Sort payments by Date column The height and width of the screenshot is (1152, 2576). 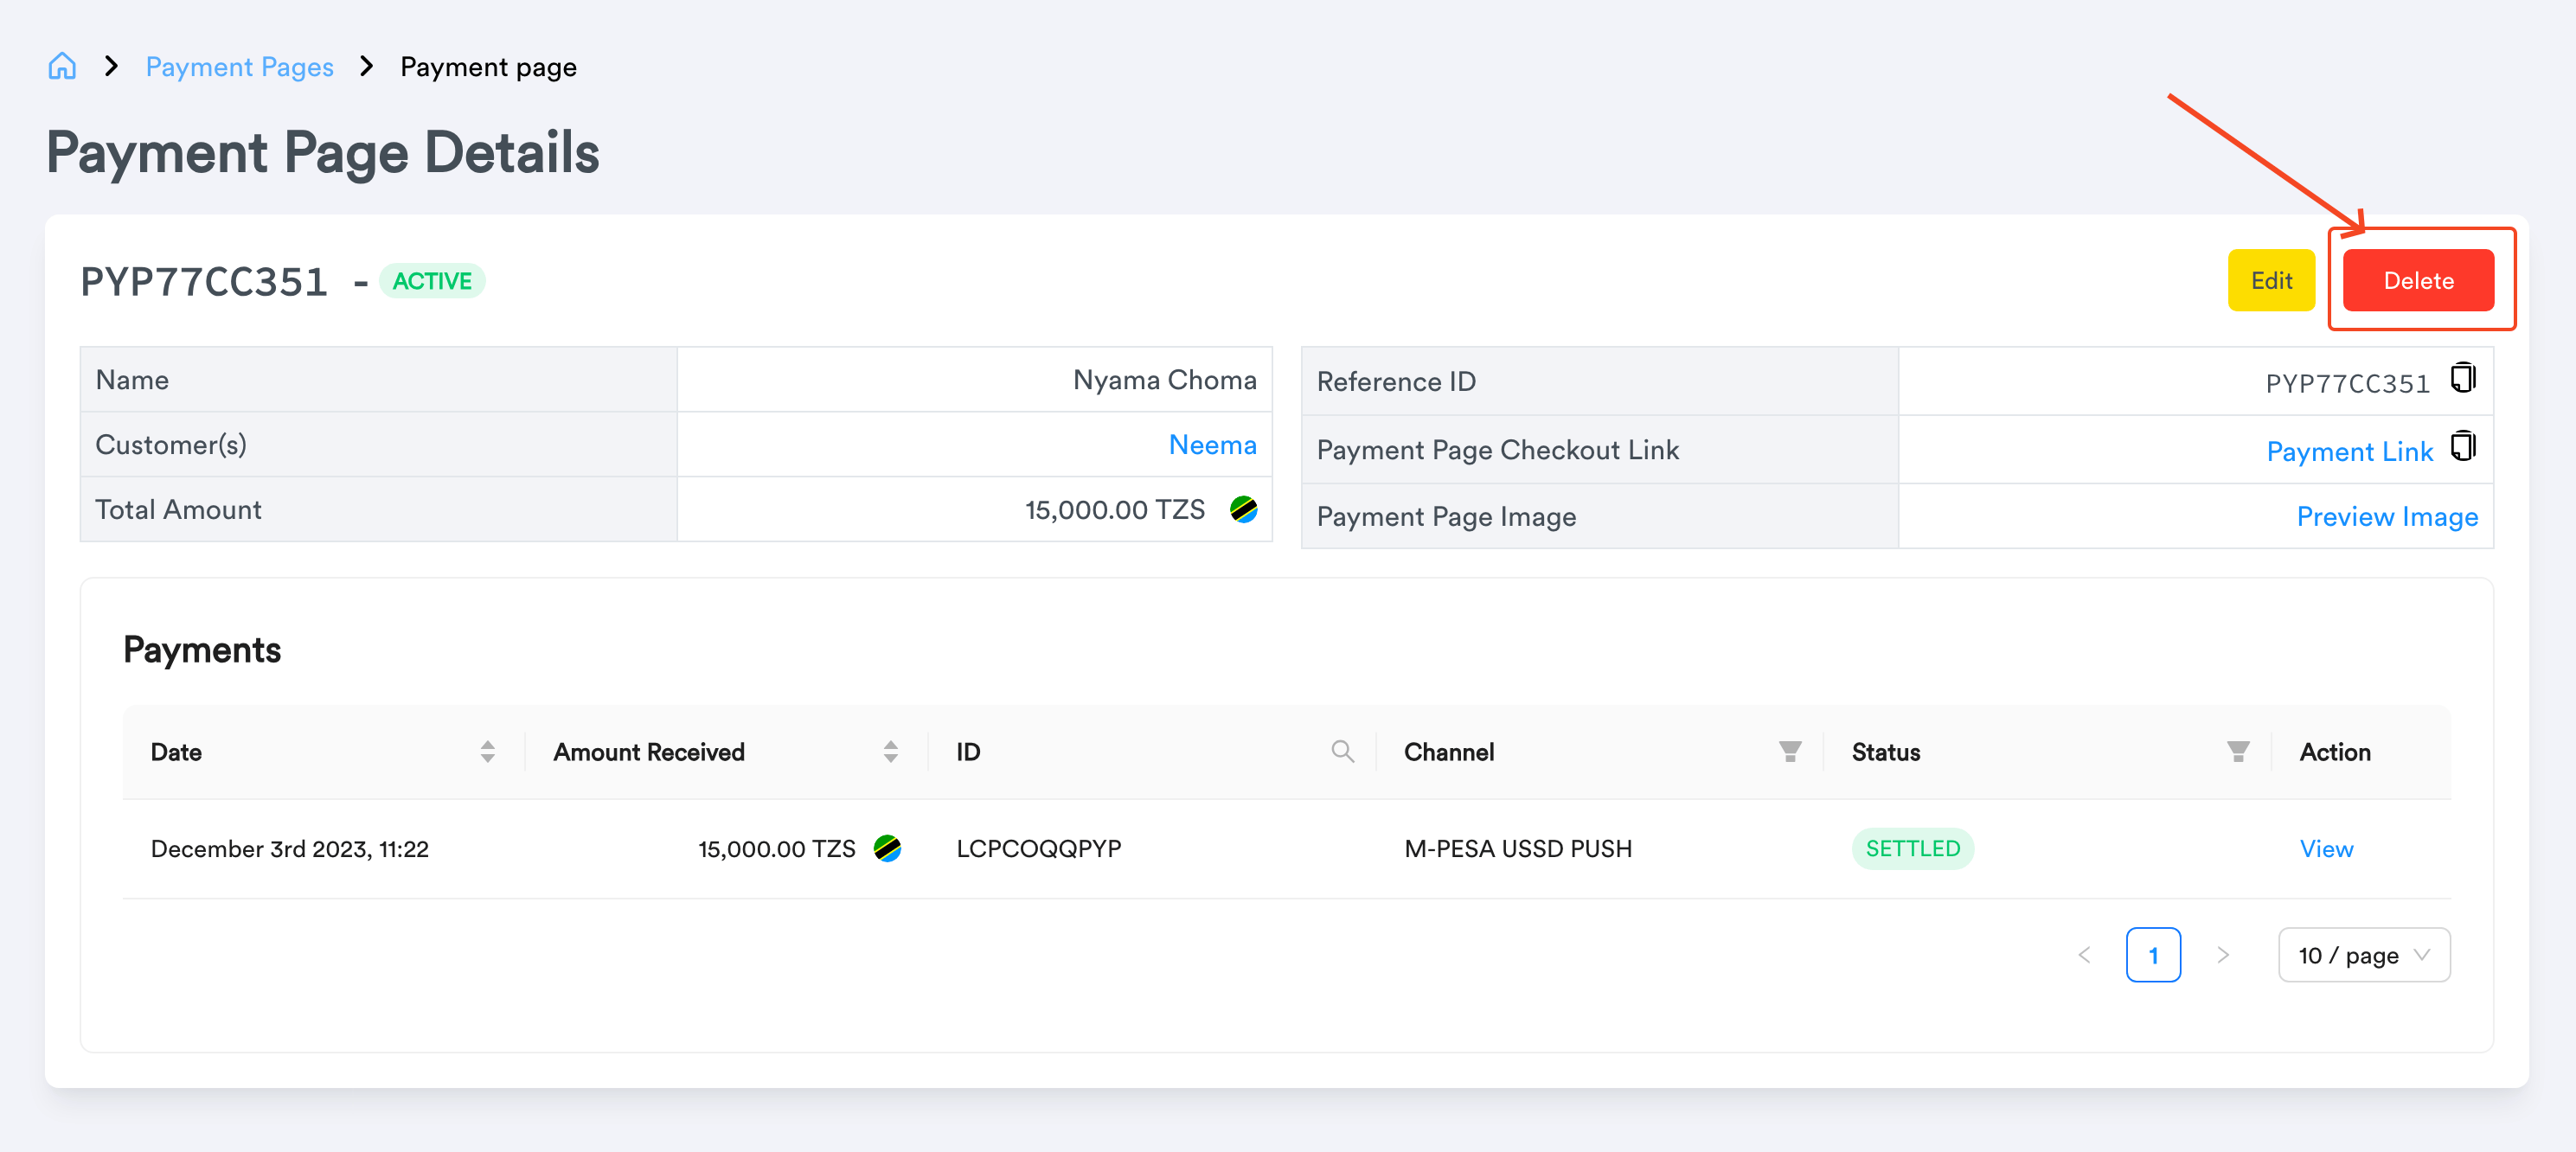(x=487, y=751)
